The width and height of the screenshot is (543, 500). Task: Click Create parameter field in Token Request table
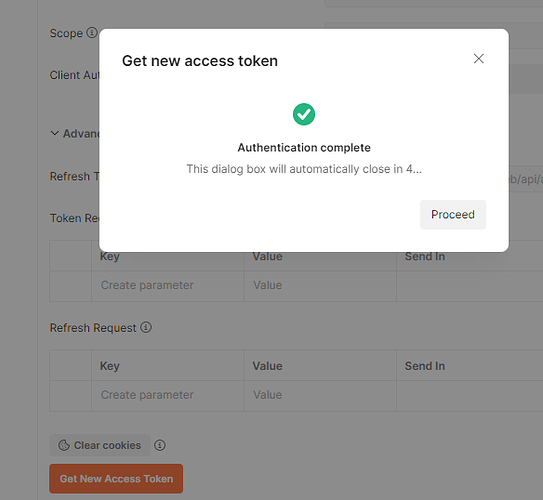pyautogui.click(x=168, y=285)
